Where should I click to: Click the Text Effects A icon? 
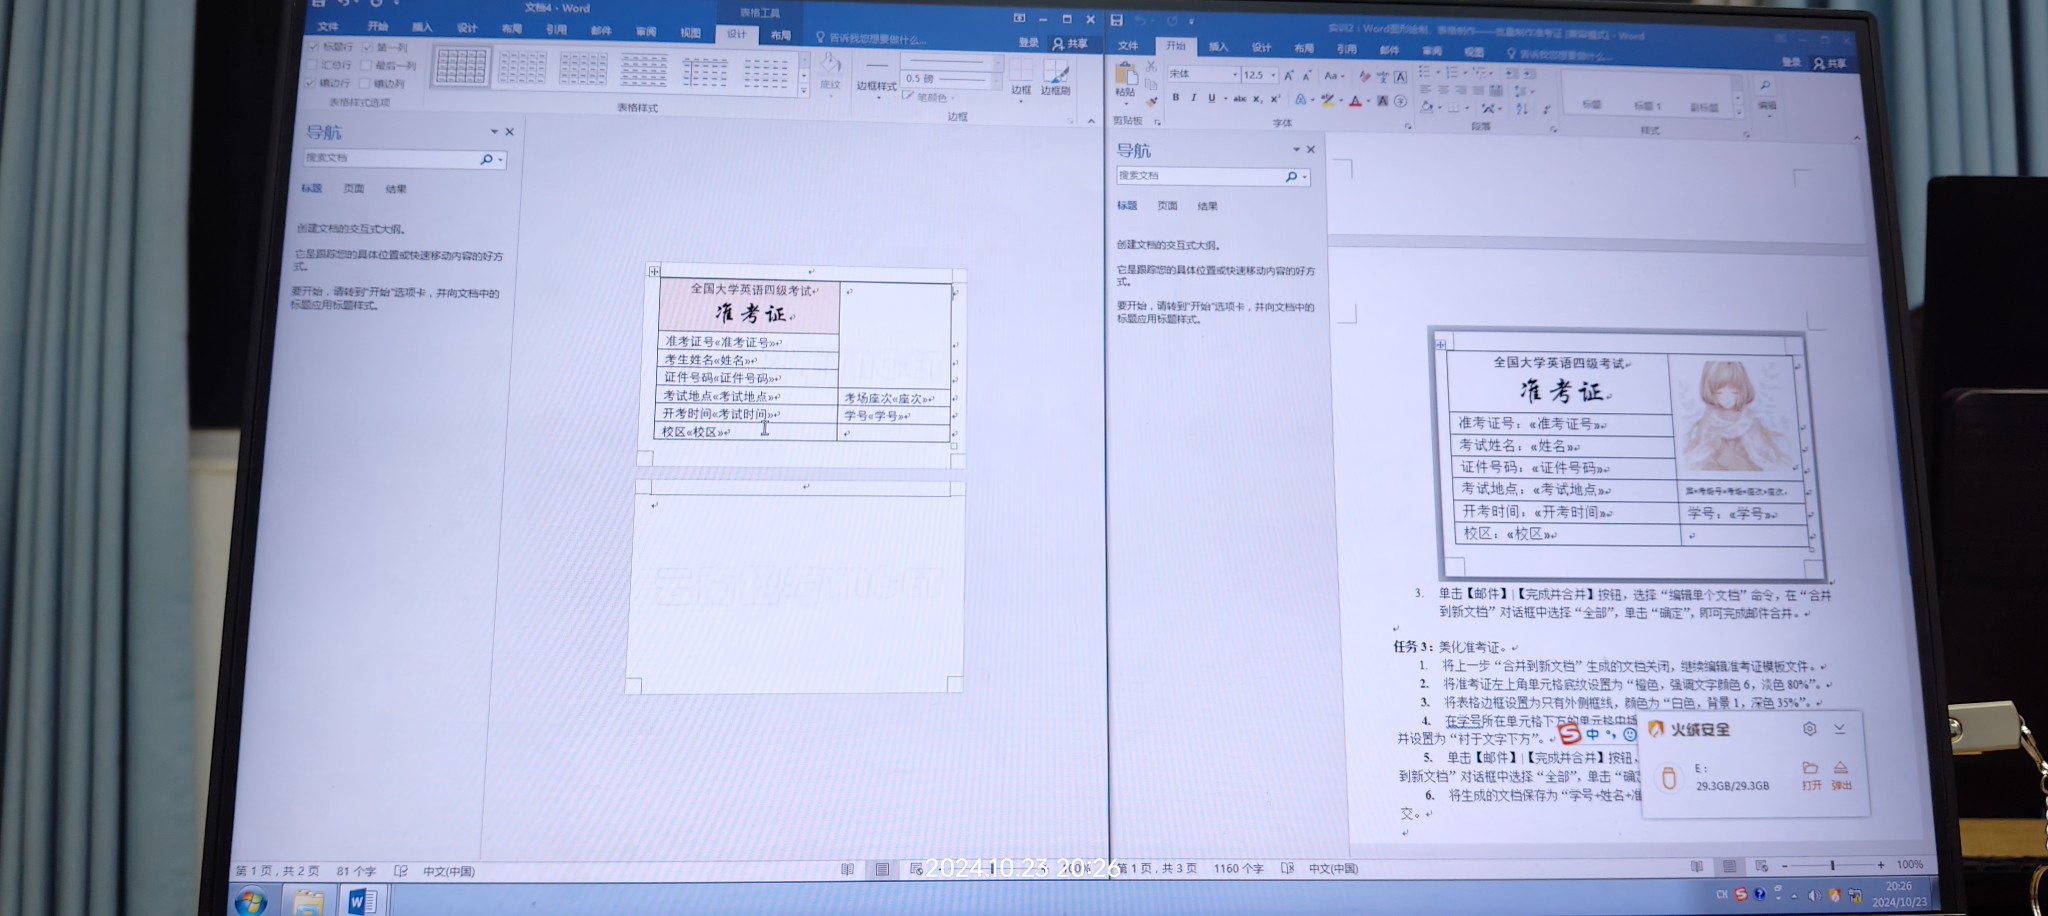point(1301,100)
